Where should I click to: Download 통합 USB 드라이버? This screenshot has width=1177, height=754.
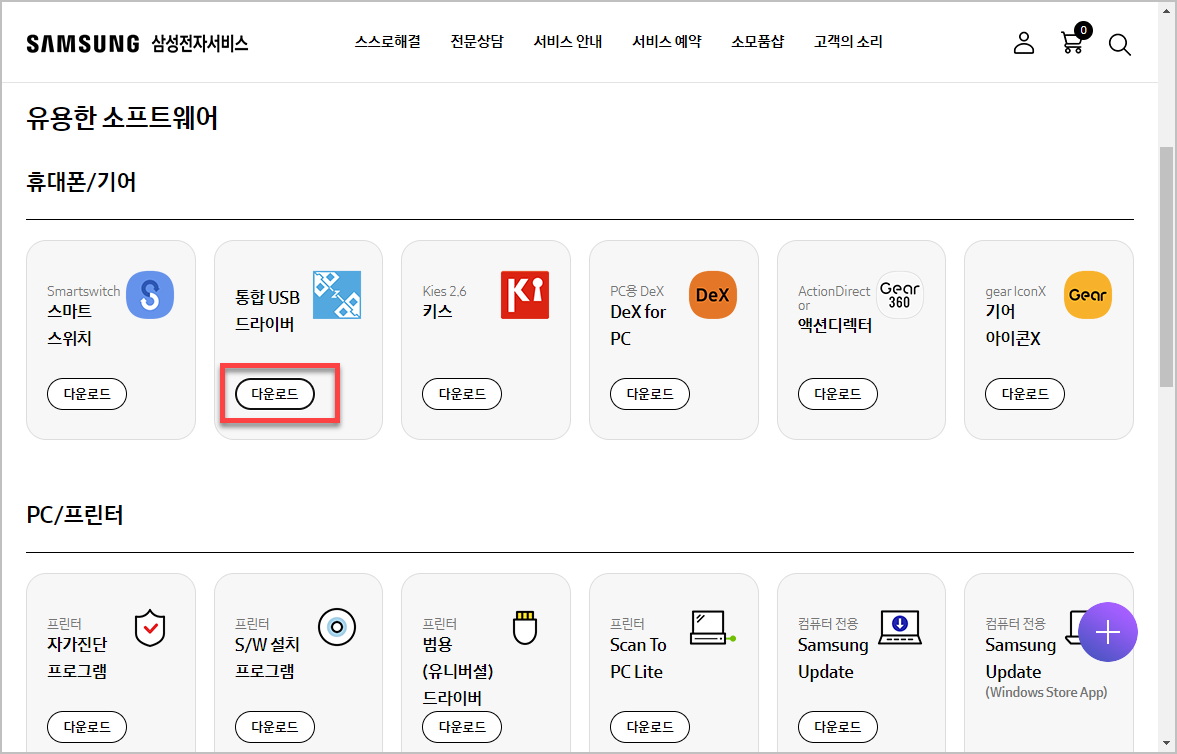click(275, 394)
